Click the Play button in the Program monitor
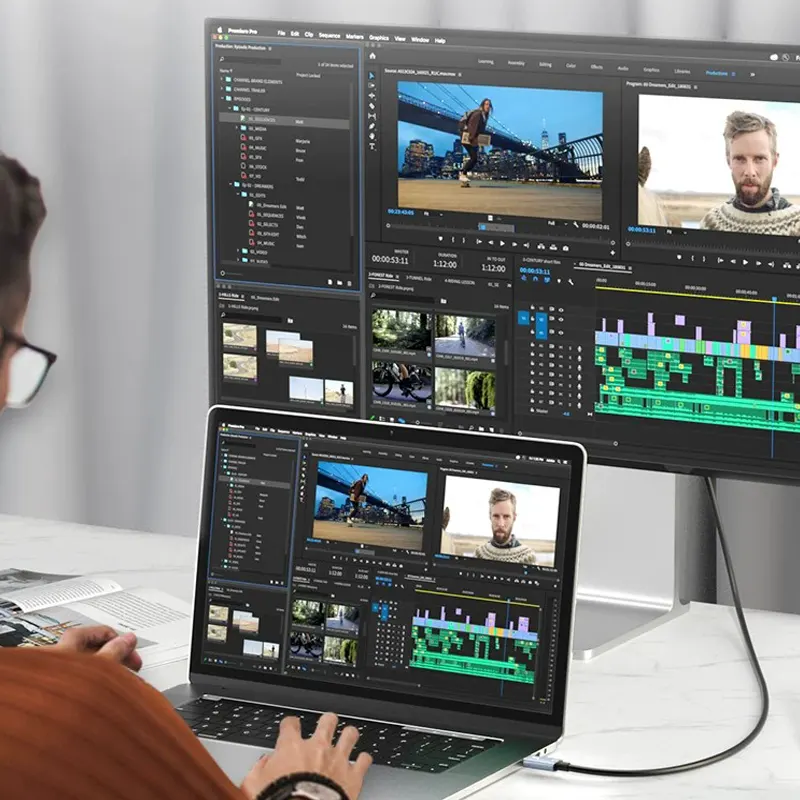This screenshot has height=800, width=800. [x=744, y=260]
